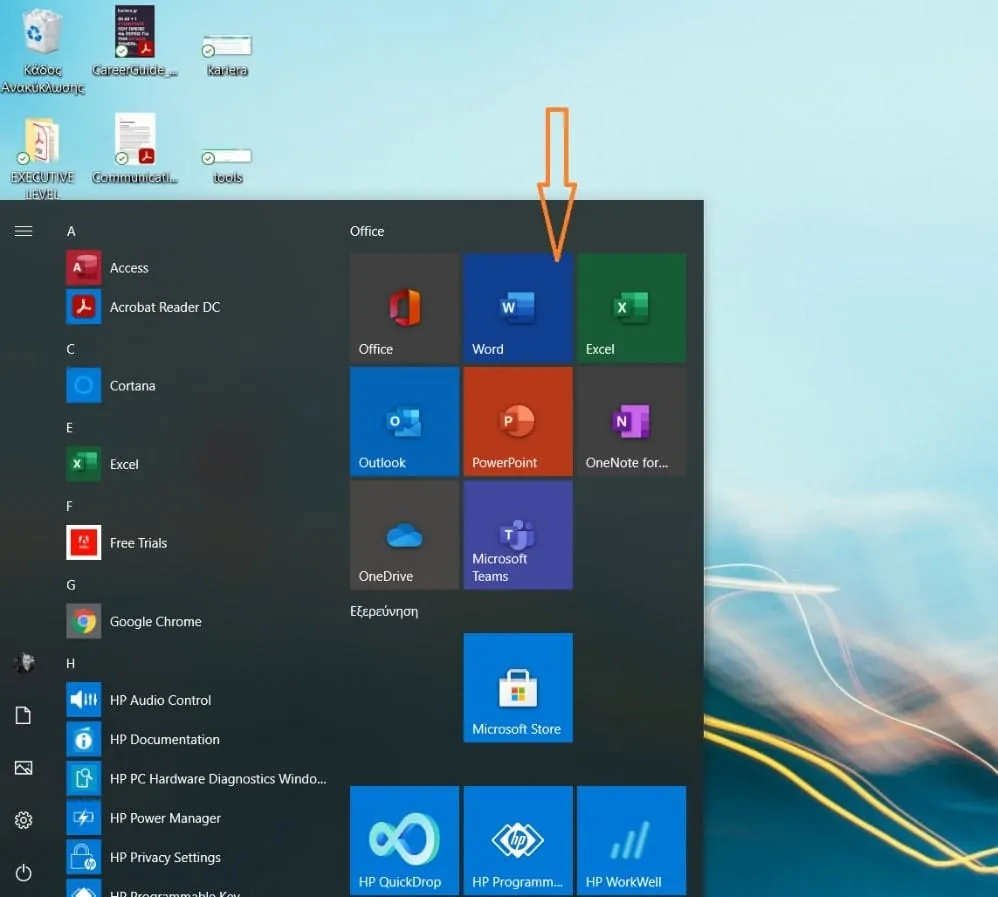Launch the Office tile

pos(404,307)
